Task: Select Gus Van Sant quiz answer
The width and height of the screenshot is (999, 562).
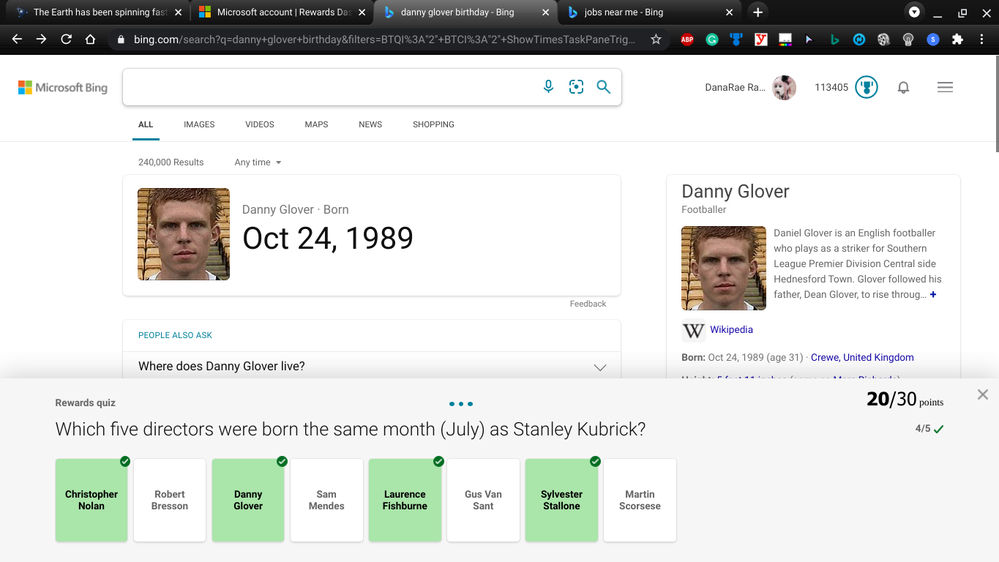Action: pyautogui.click(x=483, y=500)
